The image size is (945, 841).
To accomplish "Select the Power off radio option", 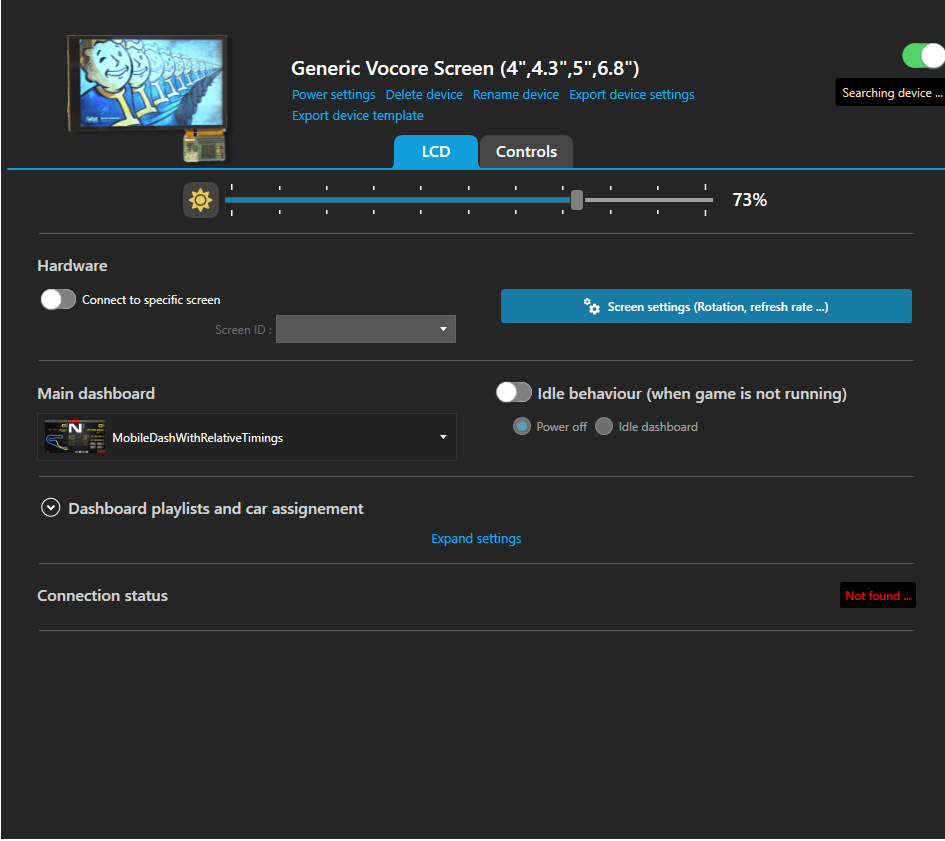I will tap(521, 426).
